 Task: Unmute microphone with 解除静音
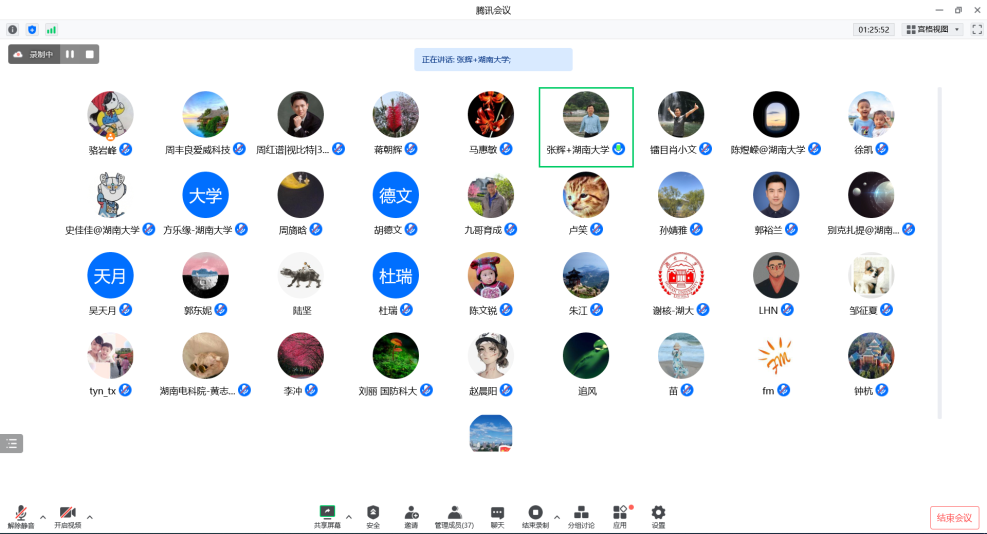point(21,516)
